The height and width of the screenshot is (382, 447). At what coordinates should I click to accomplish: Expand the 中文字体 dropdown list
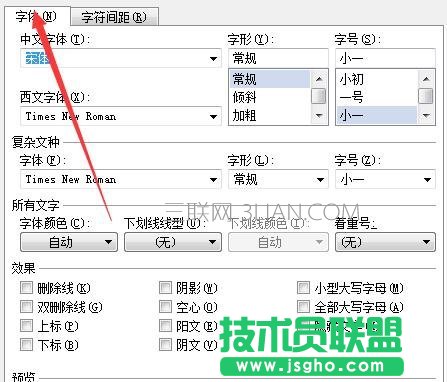pyautogui.click(x=213, y=59)
